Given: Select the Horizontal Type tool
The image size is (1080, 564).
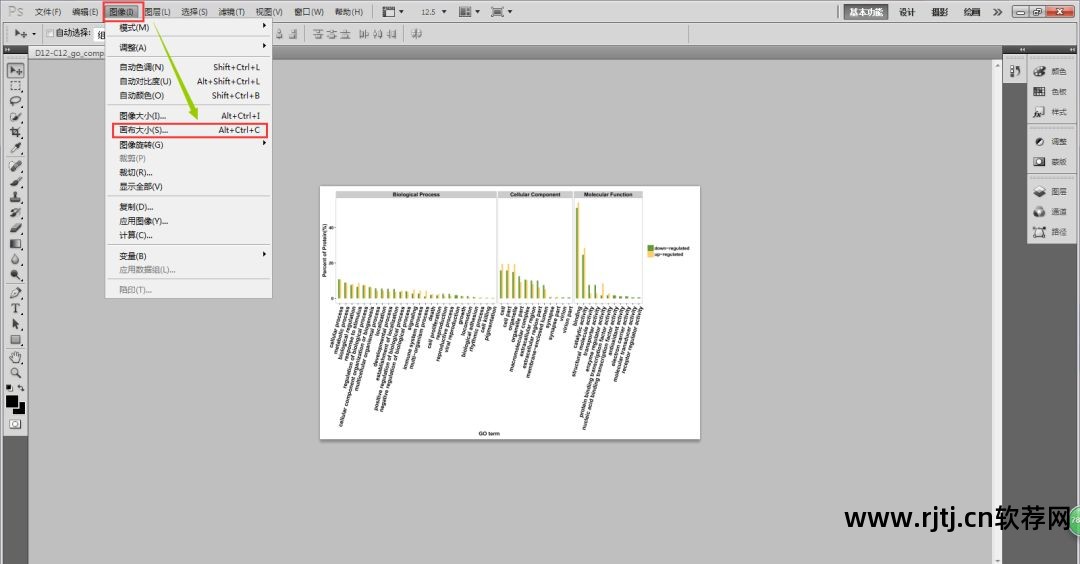Looking at the screenshot, I should click(x=16, y=309).
